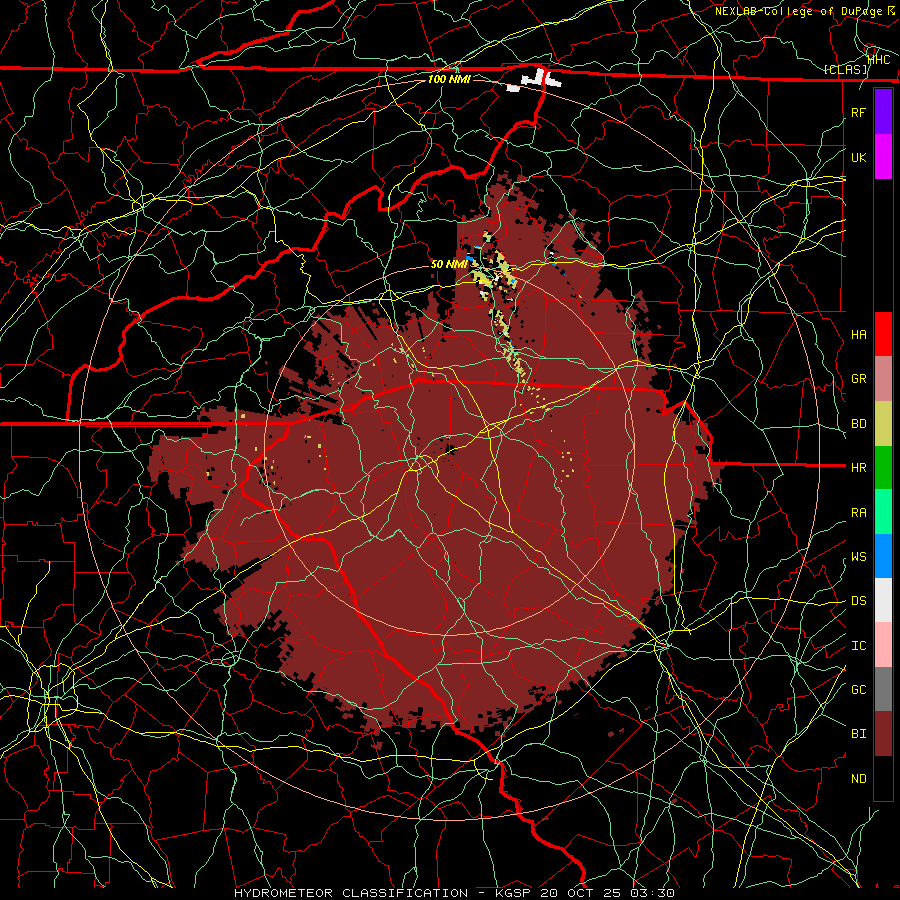Screen dimensions: 900x900
Task: Pick the HR green legend swatch
Action: point(883,468)
